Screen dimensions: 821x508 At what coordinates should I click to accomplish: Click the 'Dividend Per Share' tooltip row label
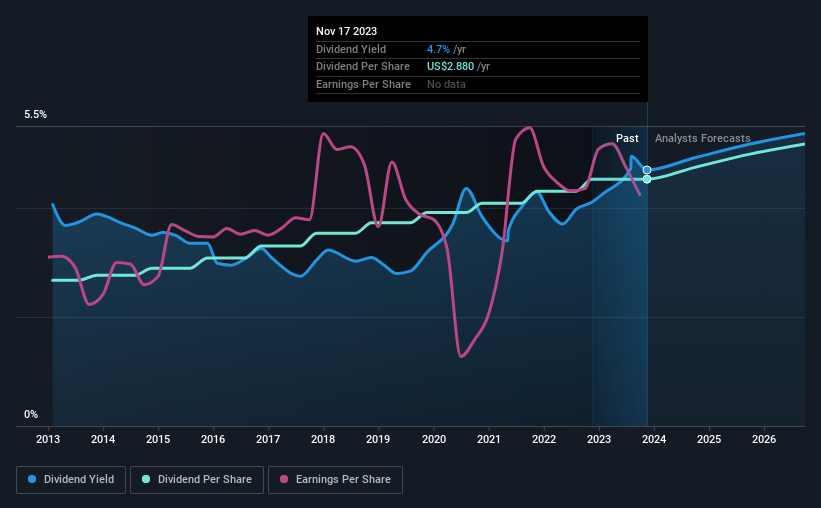point(363,67)
